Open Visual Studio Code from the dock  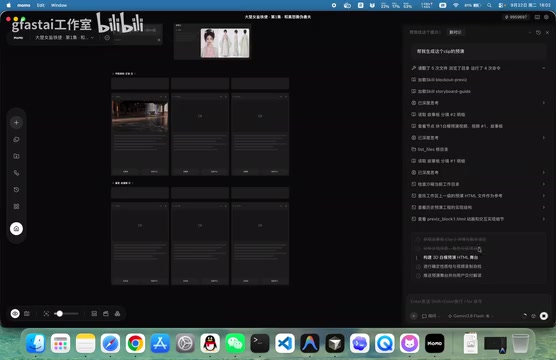[285, 343]
